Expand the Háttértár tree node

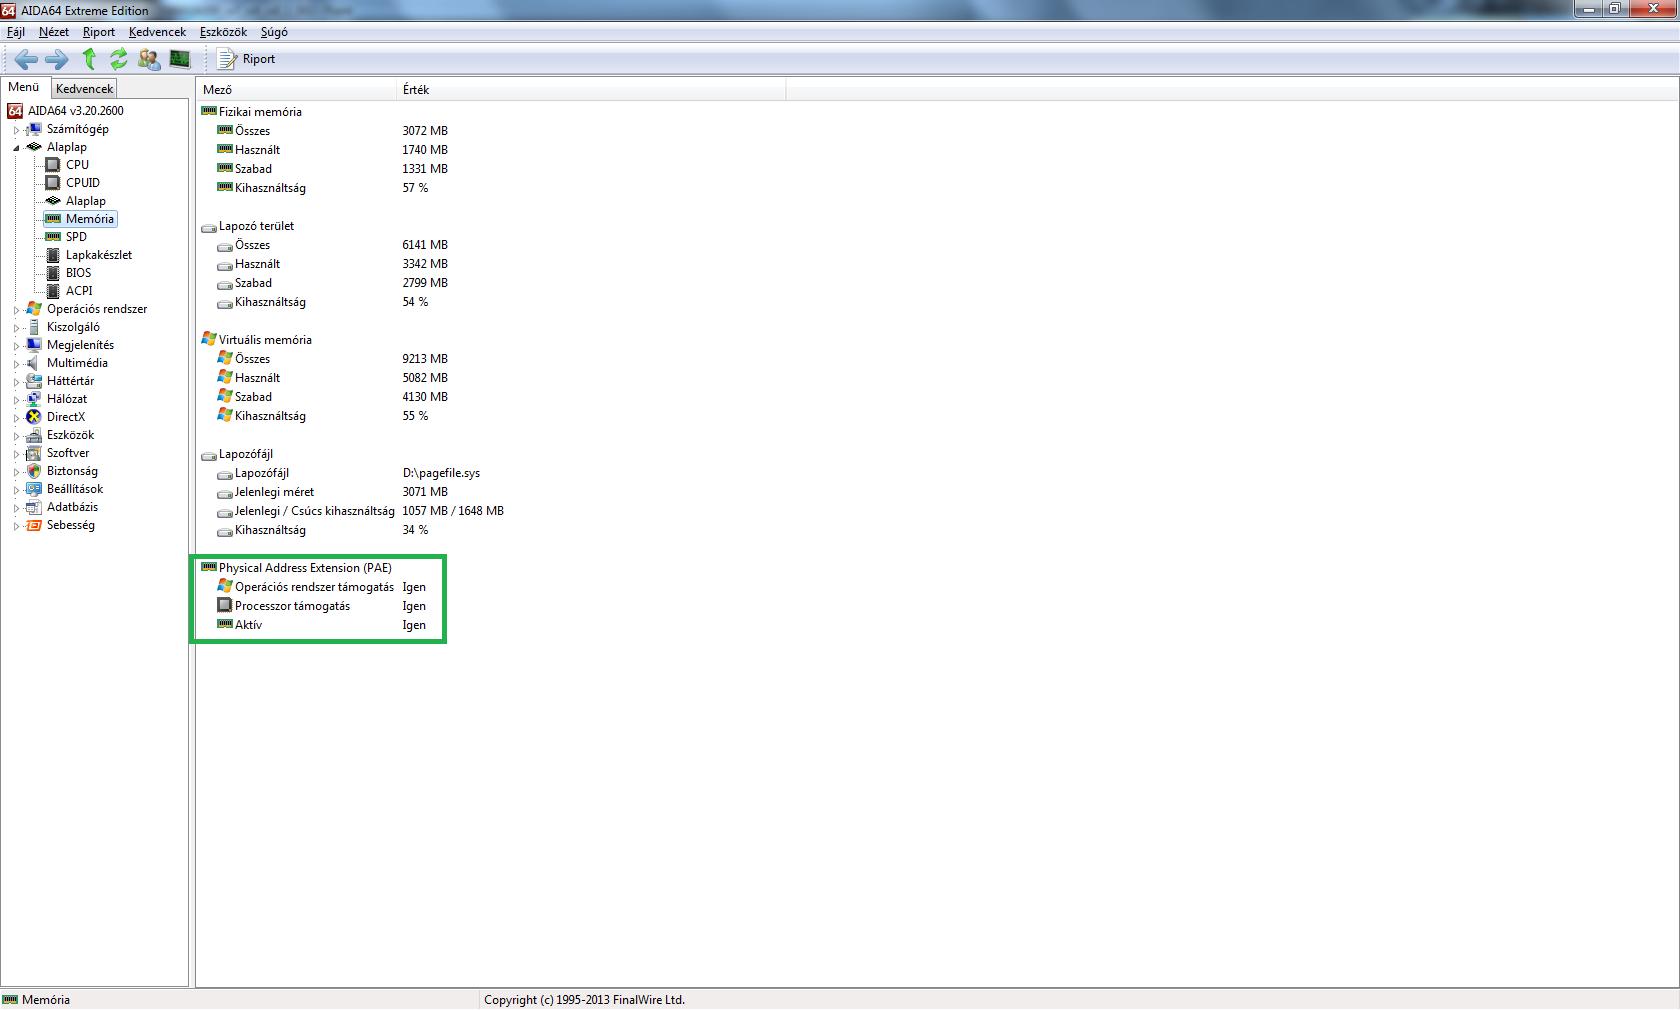point(16,382)
